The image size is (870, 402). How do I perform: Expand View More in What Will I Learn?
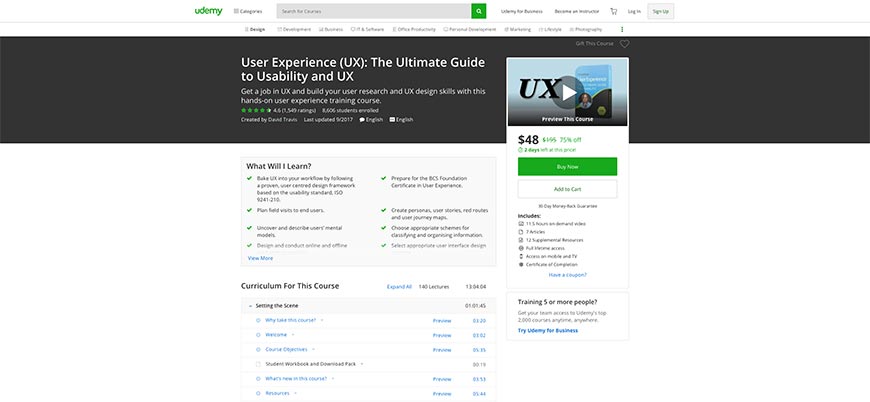(260, 258)
